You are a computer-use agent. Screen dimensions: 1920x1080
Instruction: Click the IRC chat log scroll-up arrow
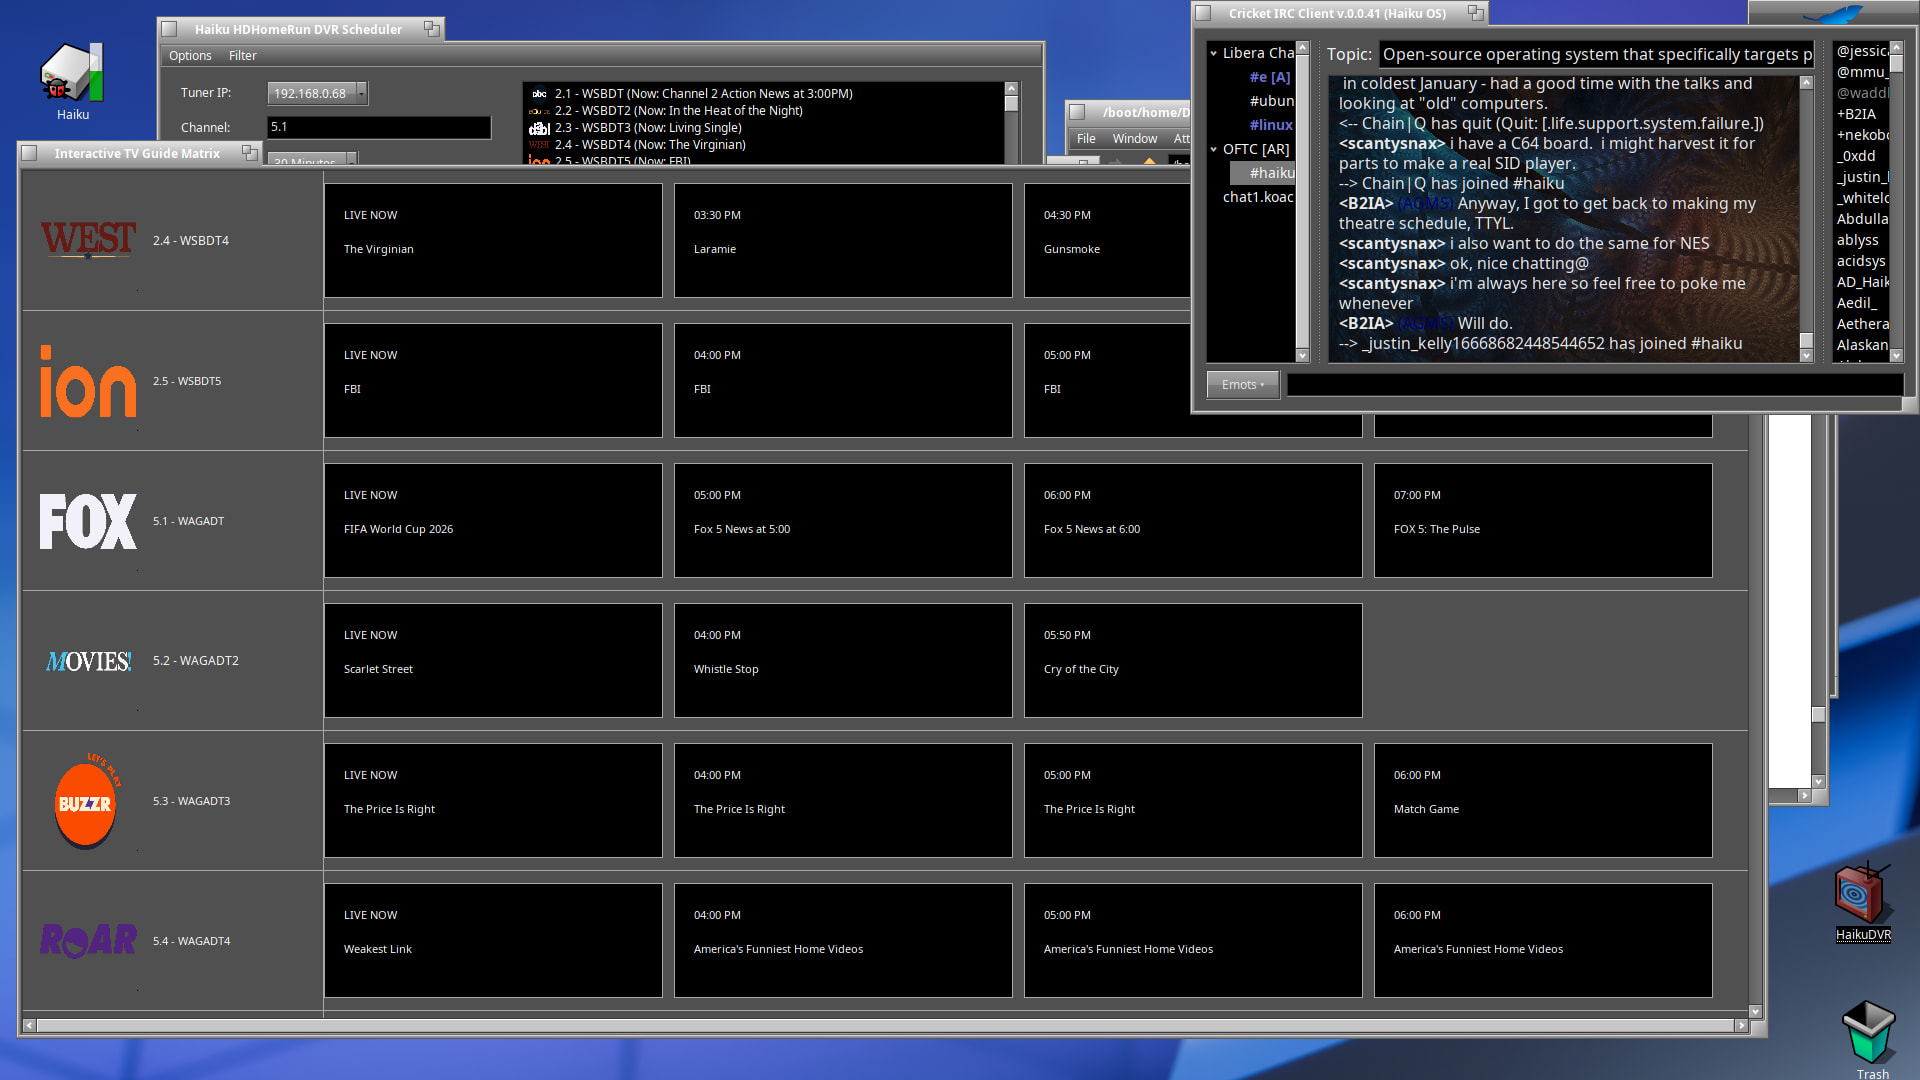1806,83
